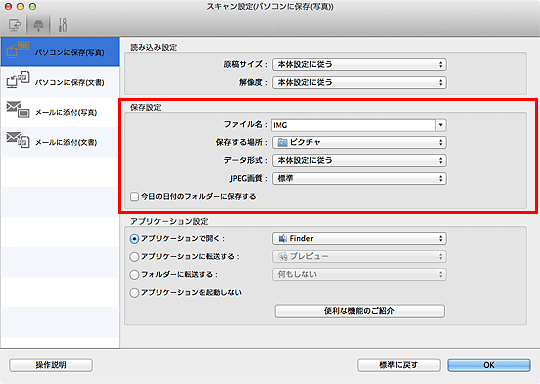
Task: Open the 原稿サイズ dropdown
Action: [359, 64]
